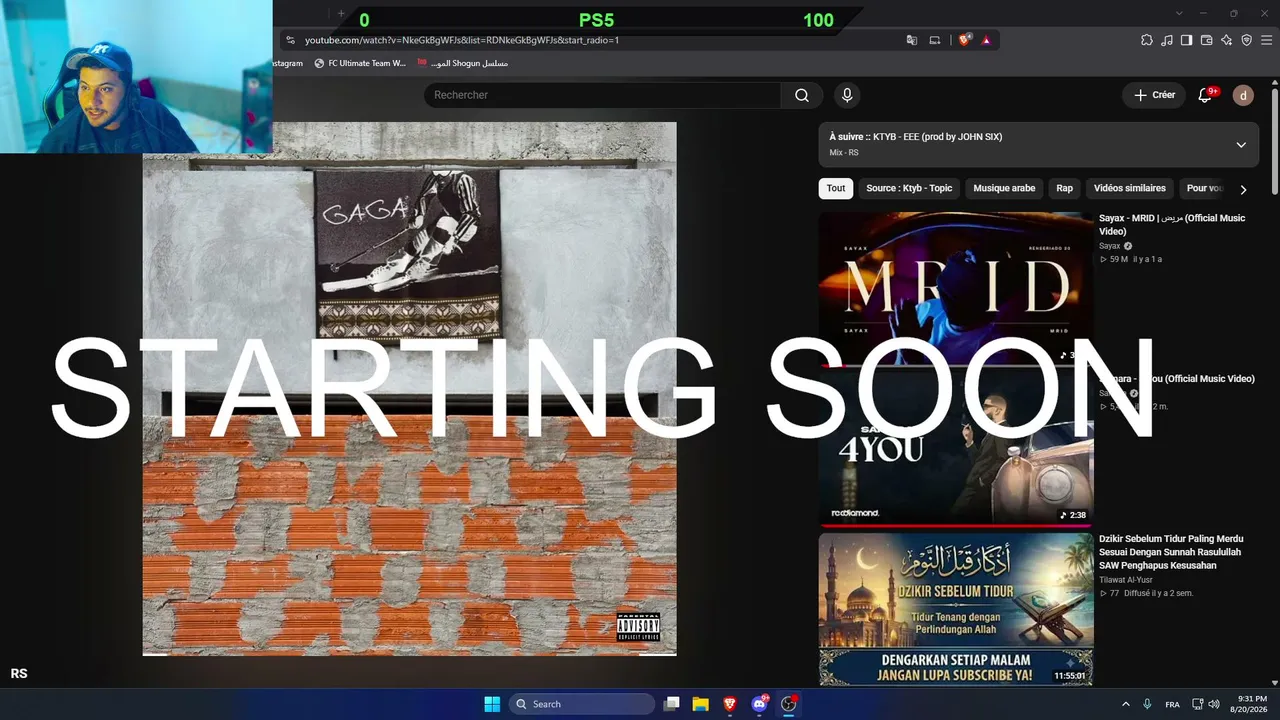Start voice search with the microphone icon
1280x720 pixels.
pyautogui.click(x=847, y=95)
